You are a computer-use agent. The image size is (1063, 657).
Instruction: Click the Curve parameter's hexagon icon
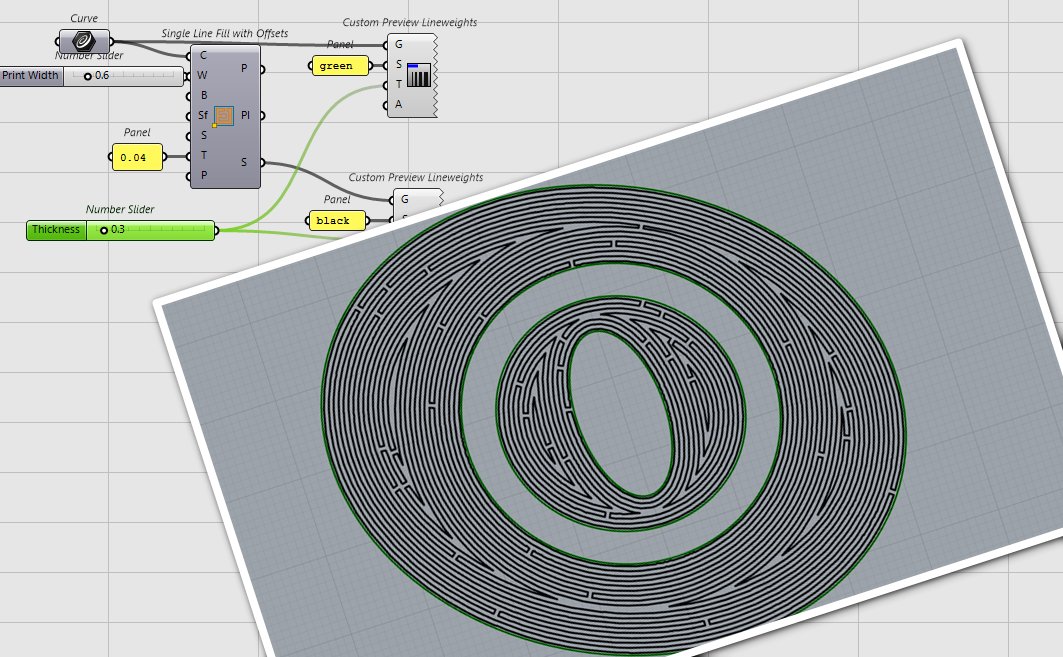point(85,42)
